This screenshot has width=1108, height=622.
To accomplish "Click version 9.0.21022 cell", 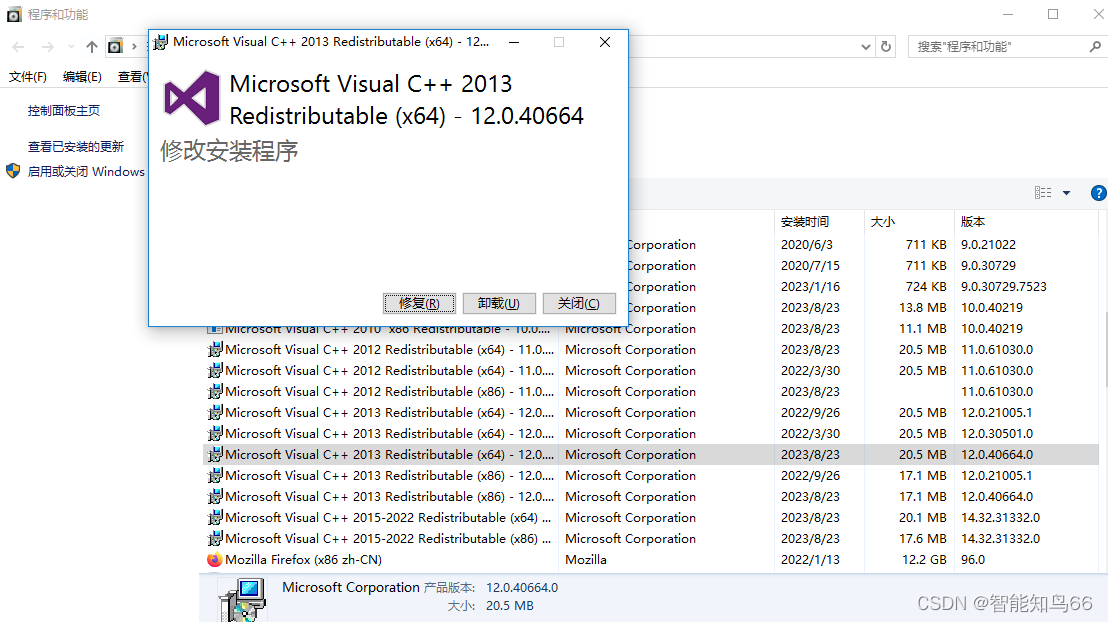I will pyautogui.click(x=989, y=245).
